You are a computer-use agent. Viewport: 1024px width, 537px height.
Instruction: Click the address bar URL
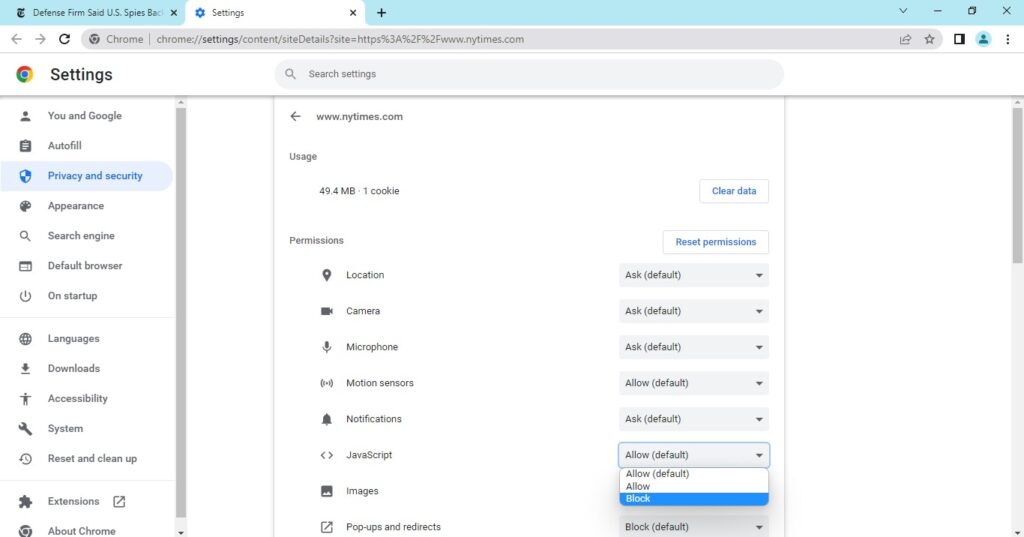(x=340, y=39)
